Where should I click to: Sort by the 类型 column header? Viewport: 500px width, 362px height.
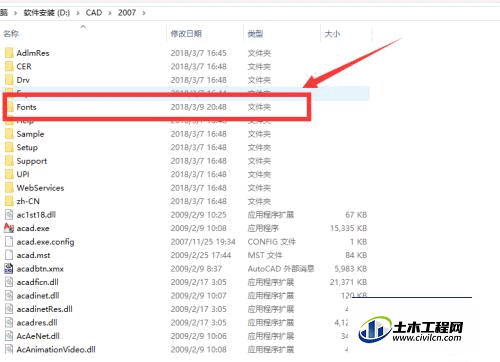pos(255,34)
